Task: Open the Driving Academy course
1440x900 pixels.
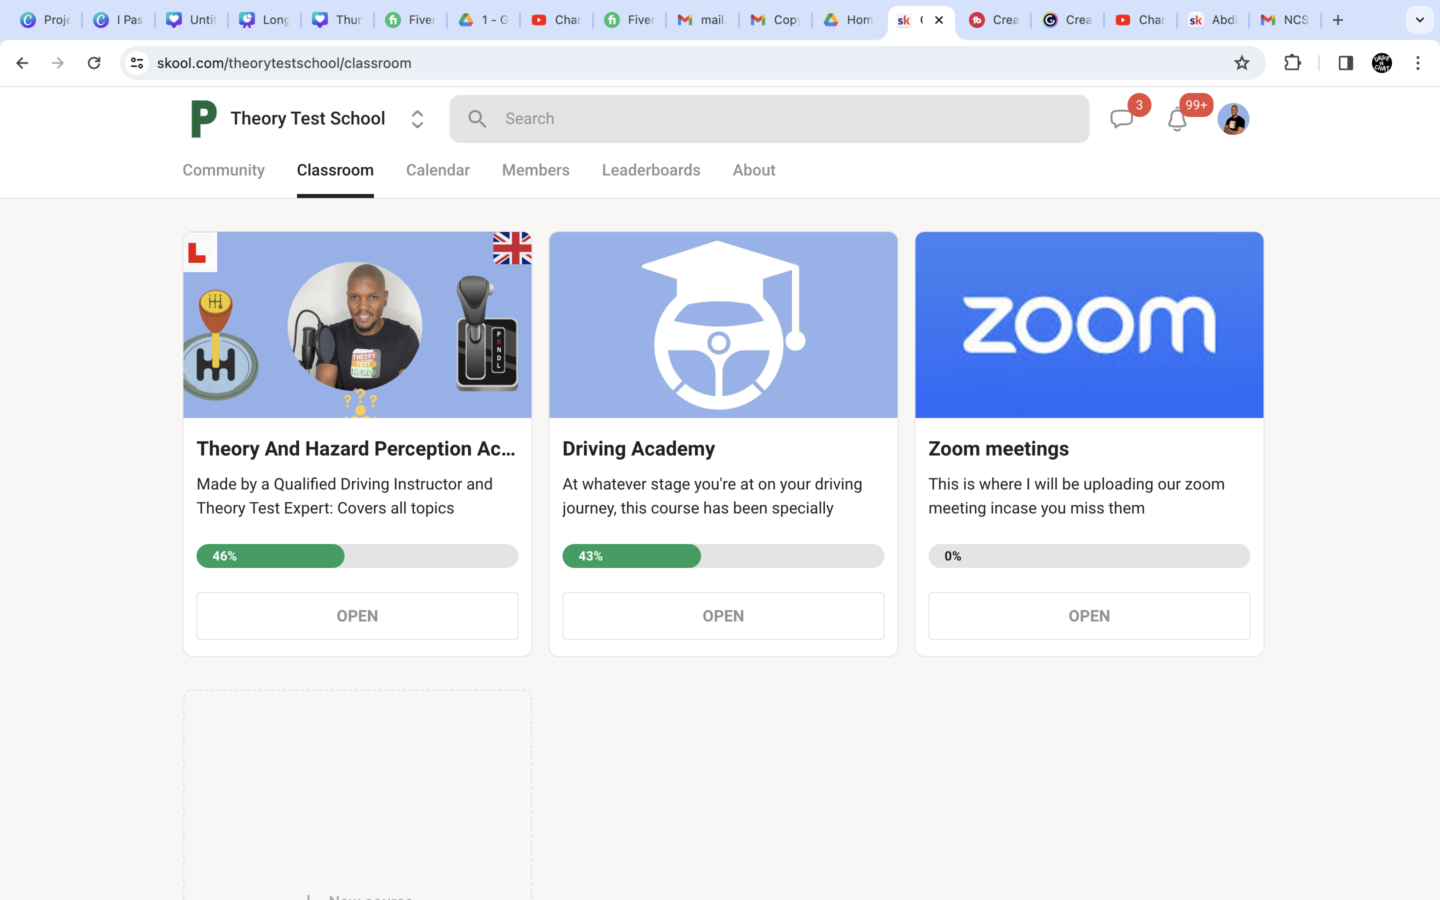Action: tap(723, 616)
